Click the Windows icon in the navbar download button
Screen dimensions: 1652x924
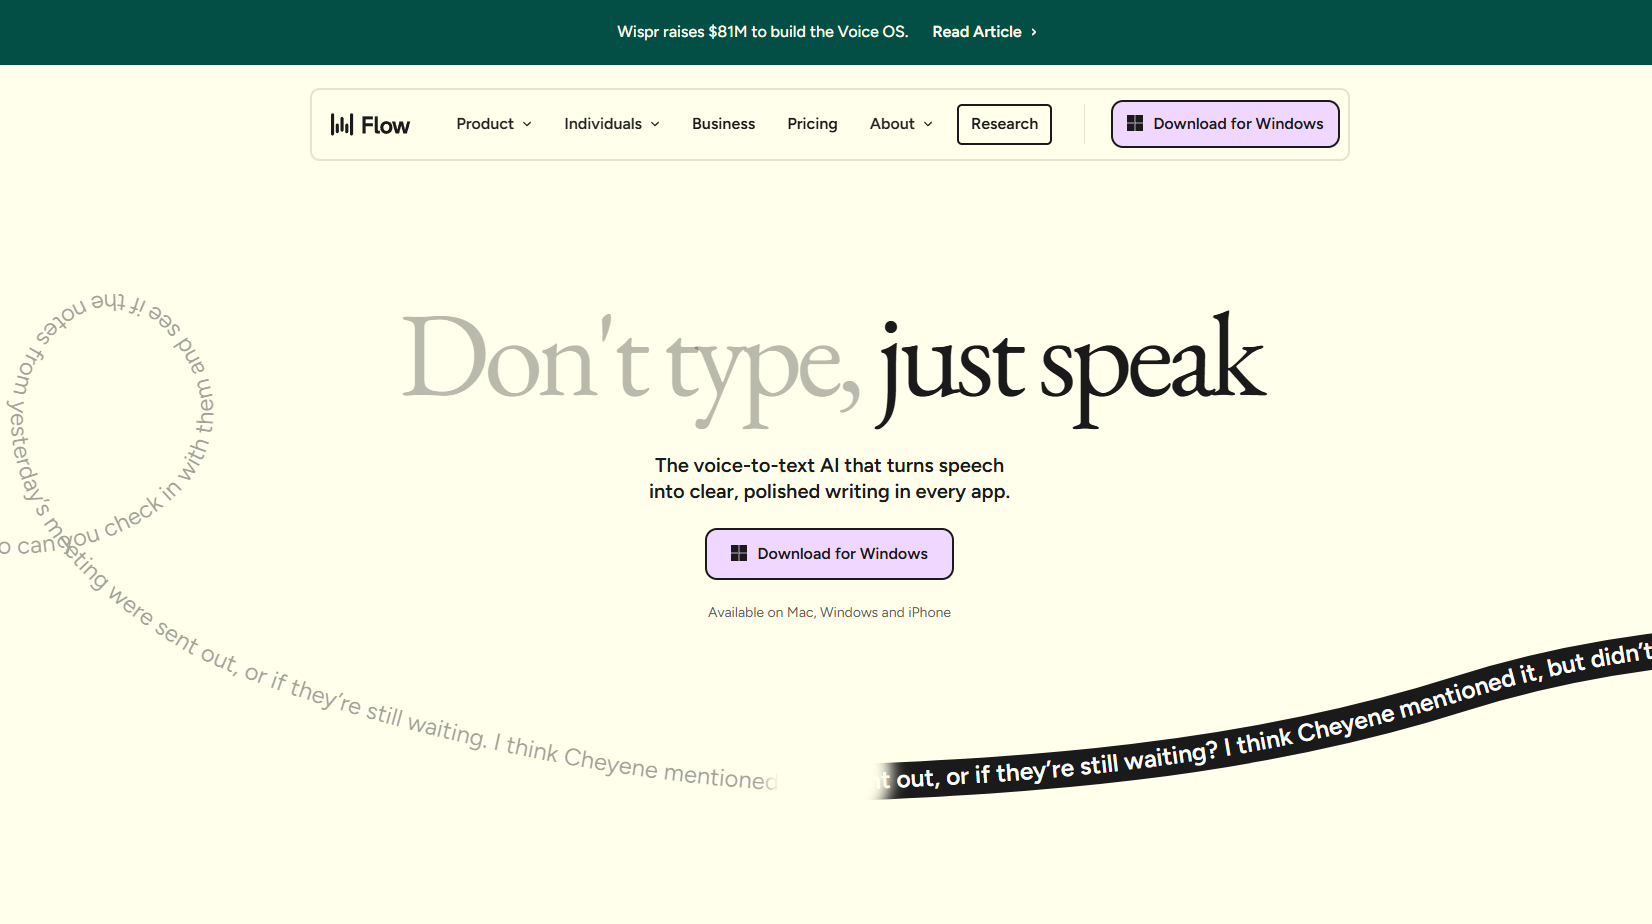(x=1135, y=124)
